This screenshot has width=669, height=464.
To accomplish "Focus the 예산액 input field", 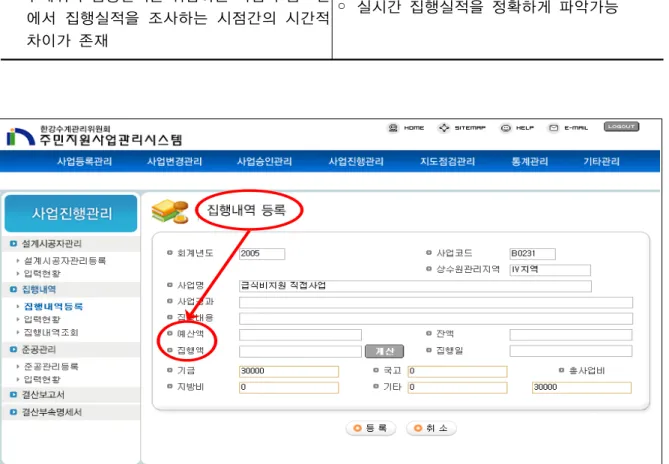I will [x=300, y=335].
